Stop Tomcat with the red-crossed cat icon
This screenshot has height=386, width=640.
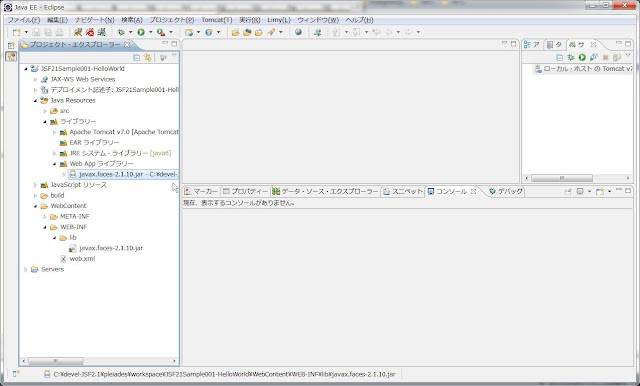point(90,32)
